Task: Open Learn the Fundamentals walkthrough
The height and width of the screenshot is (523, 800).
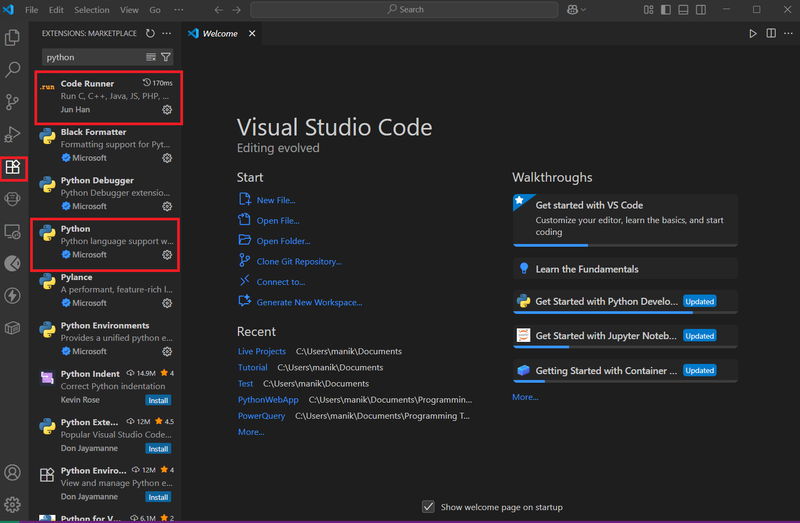Action: [x=625, y=269]
